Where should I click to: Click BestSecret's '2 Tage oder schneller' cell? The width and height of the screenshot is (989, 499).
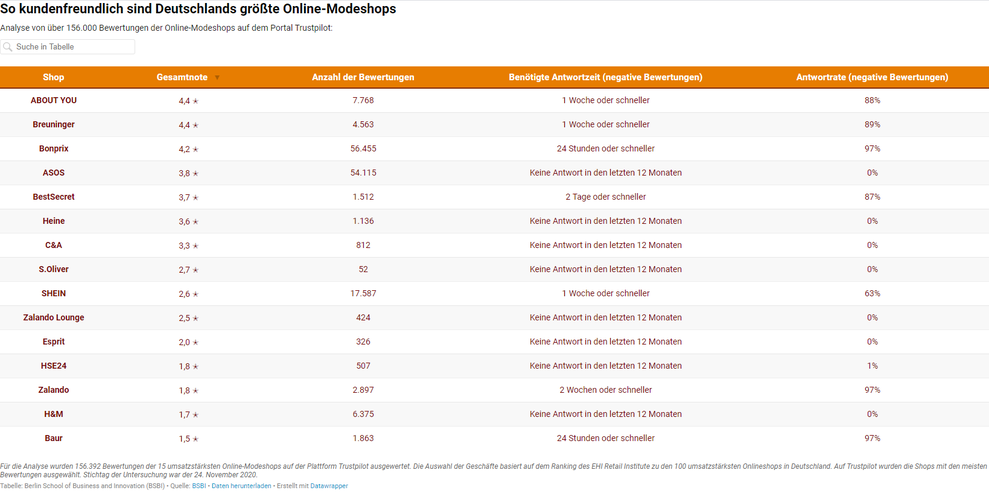point(606,197)
